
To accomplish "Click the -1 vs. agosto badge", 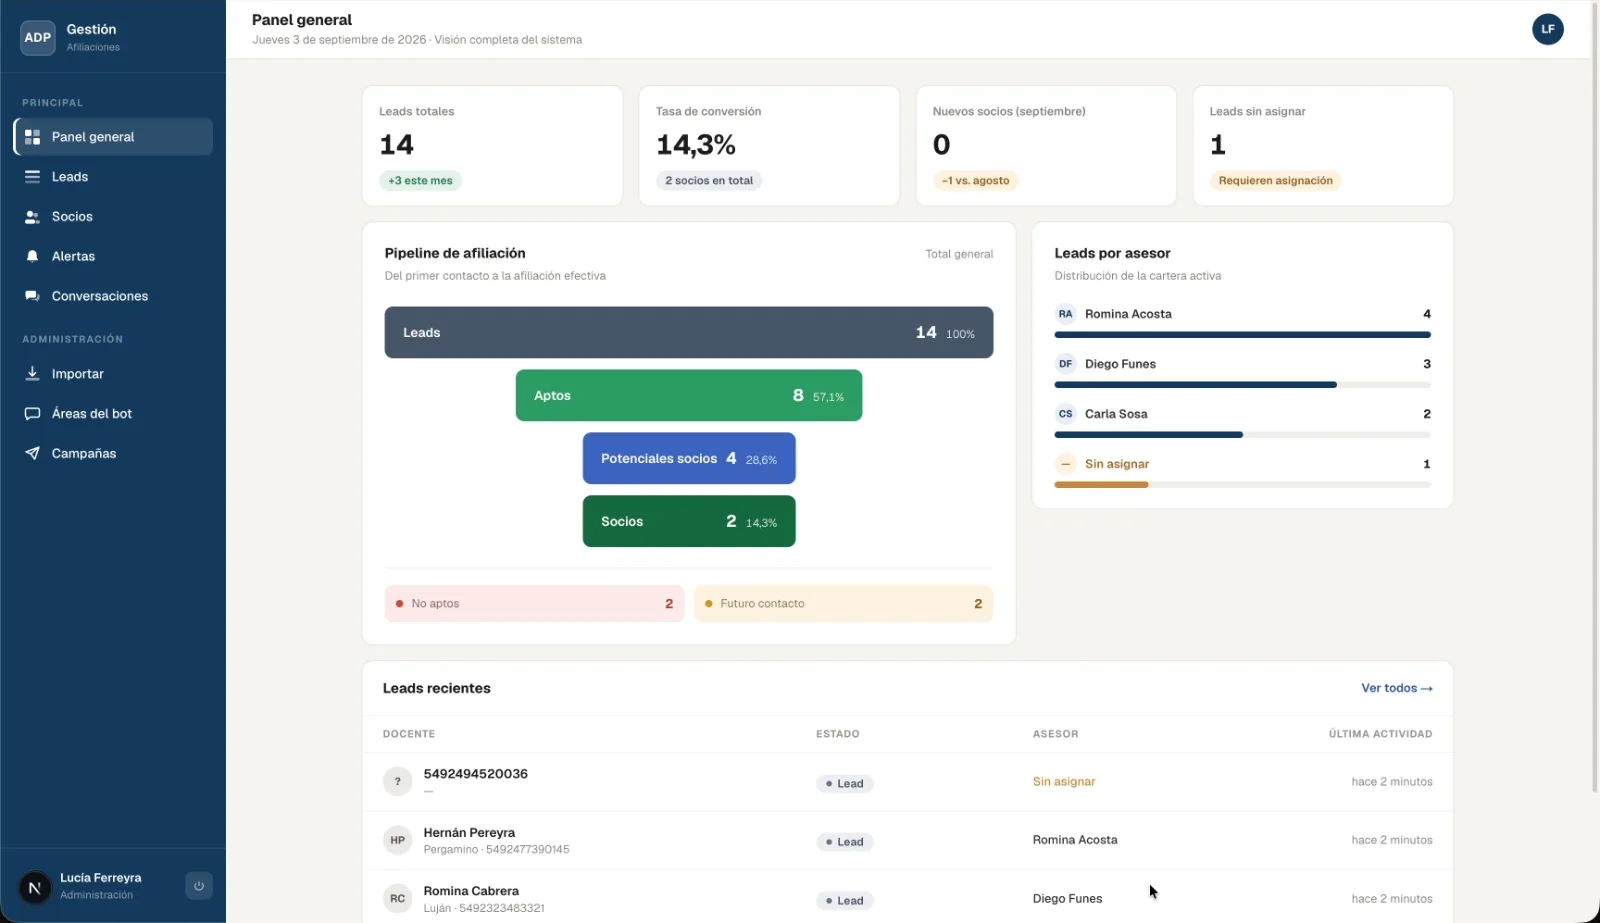I will [x=975, y=181].
